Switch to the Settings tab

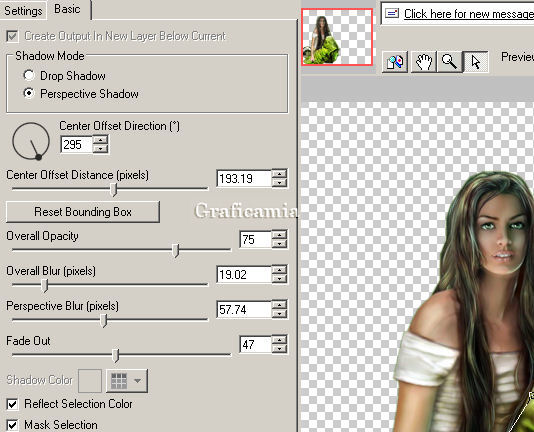23,11
